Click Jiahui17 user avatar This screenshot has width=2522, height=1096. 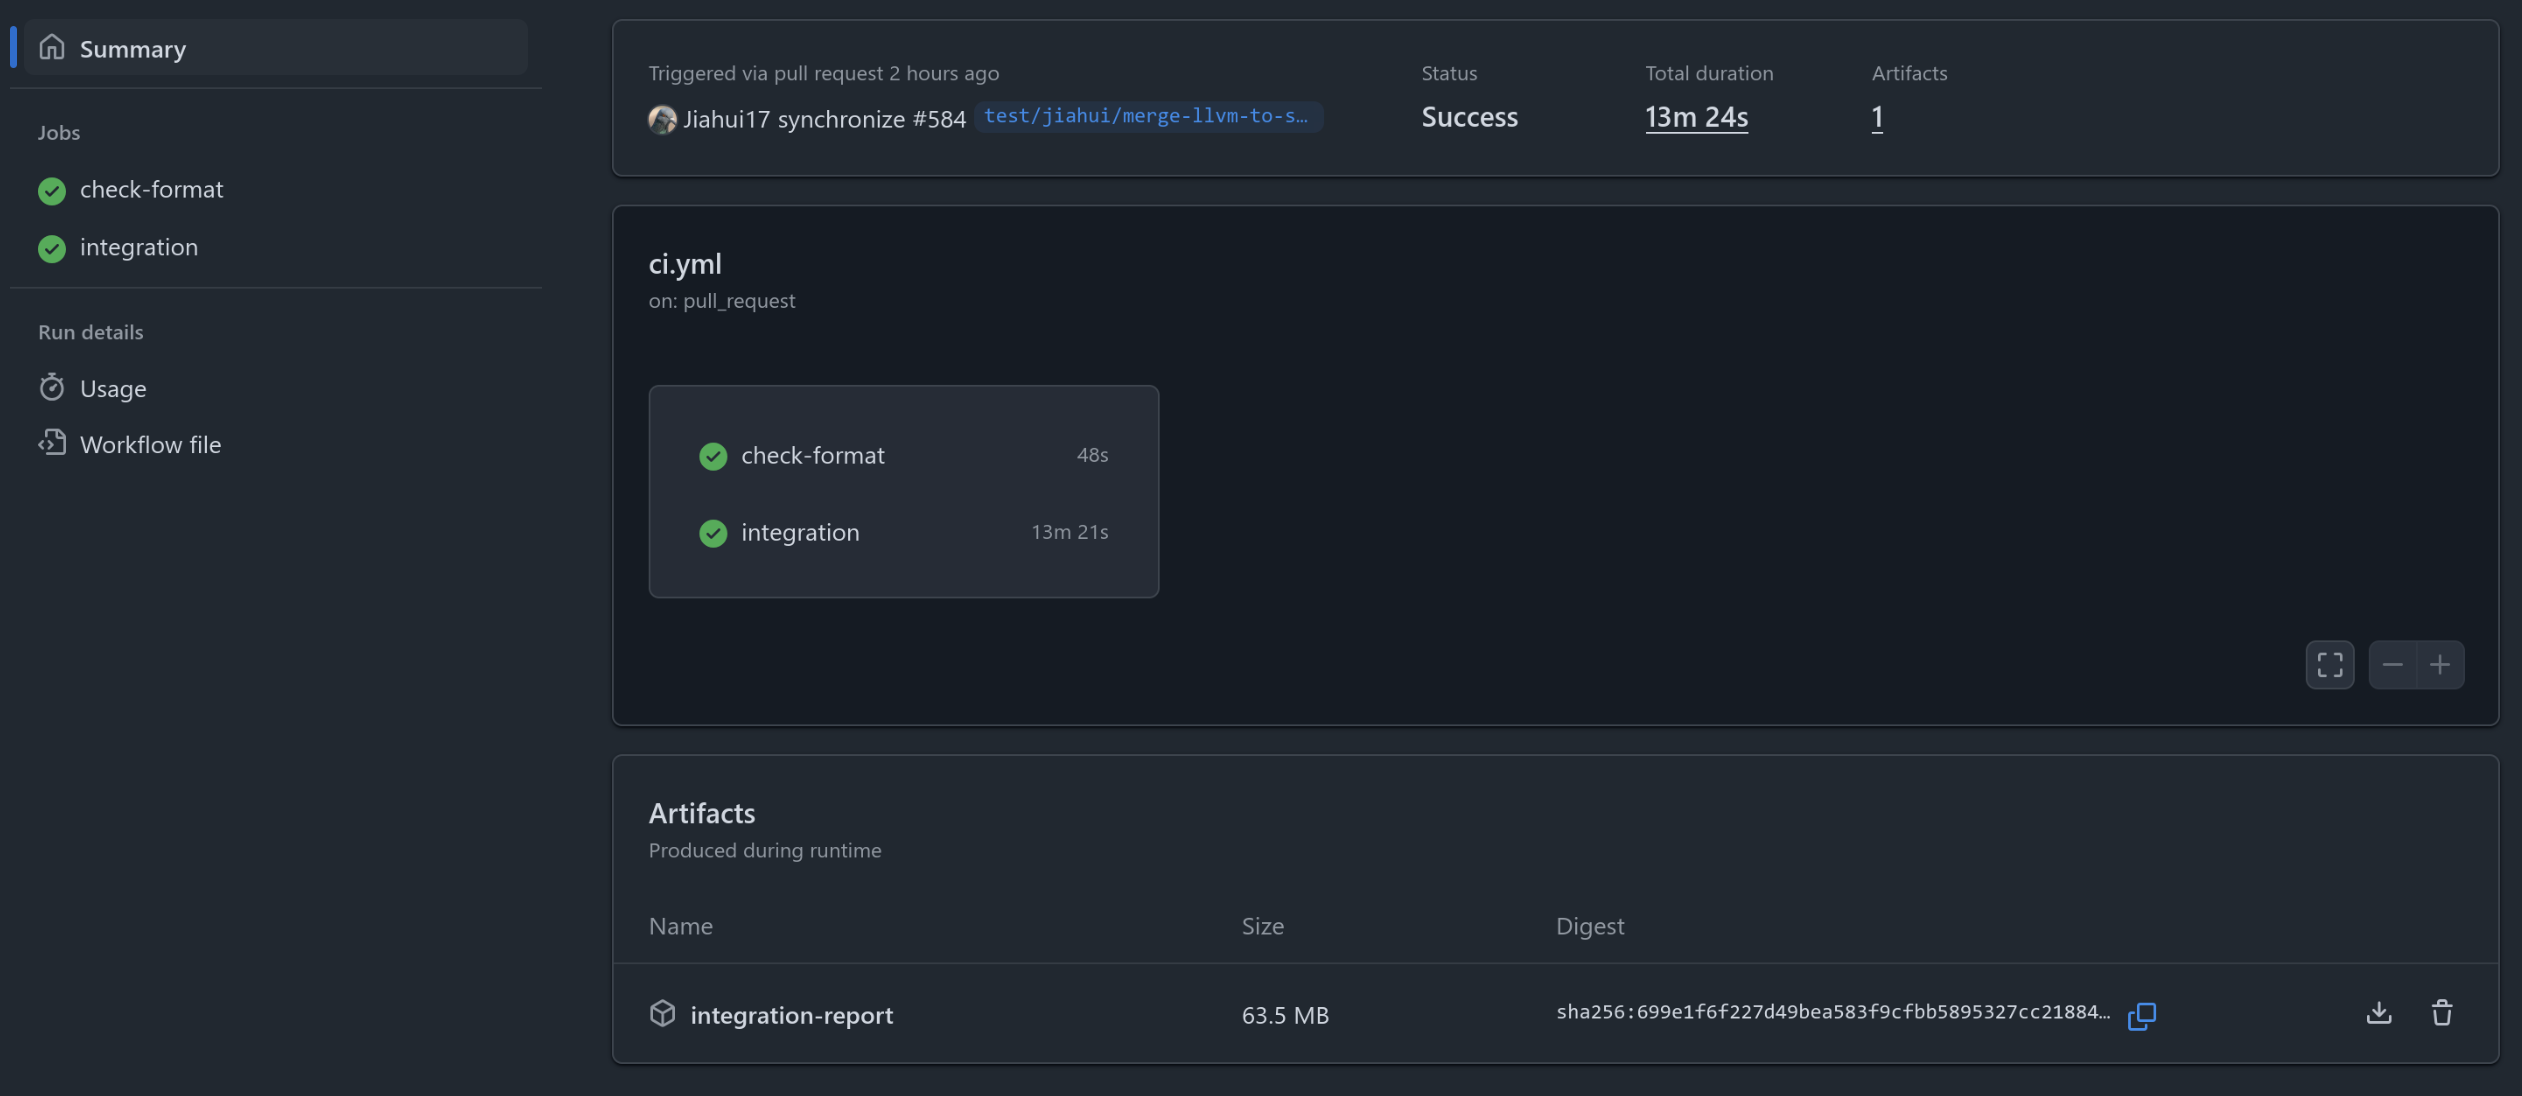662,119
